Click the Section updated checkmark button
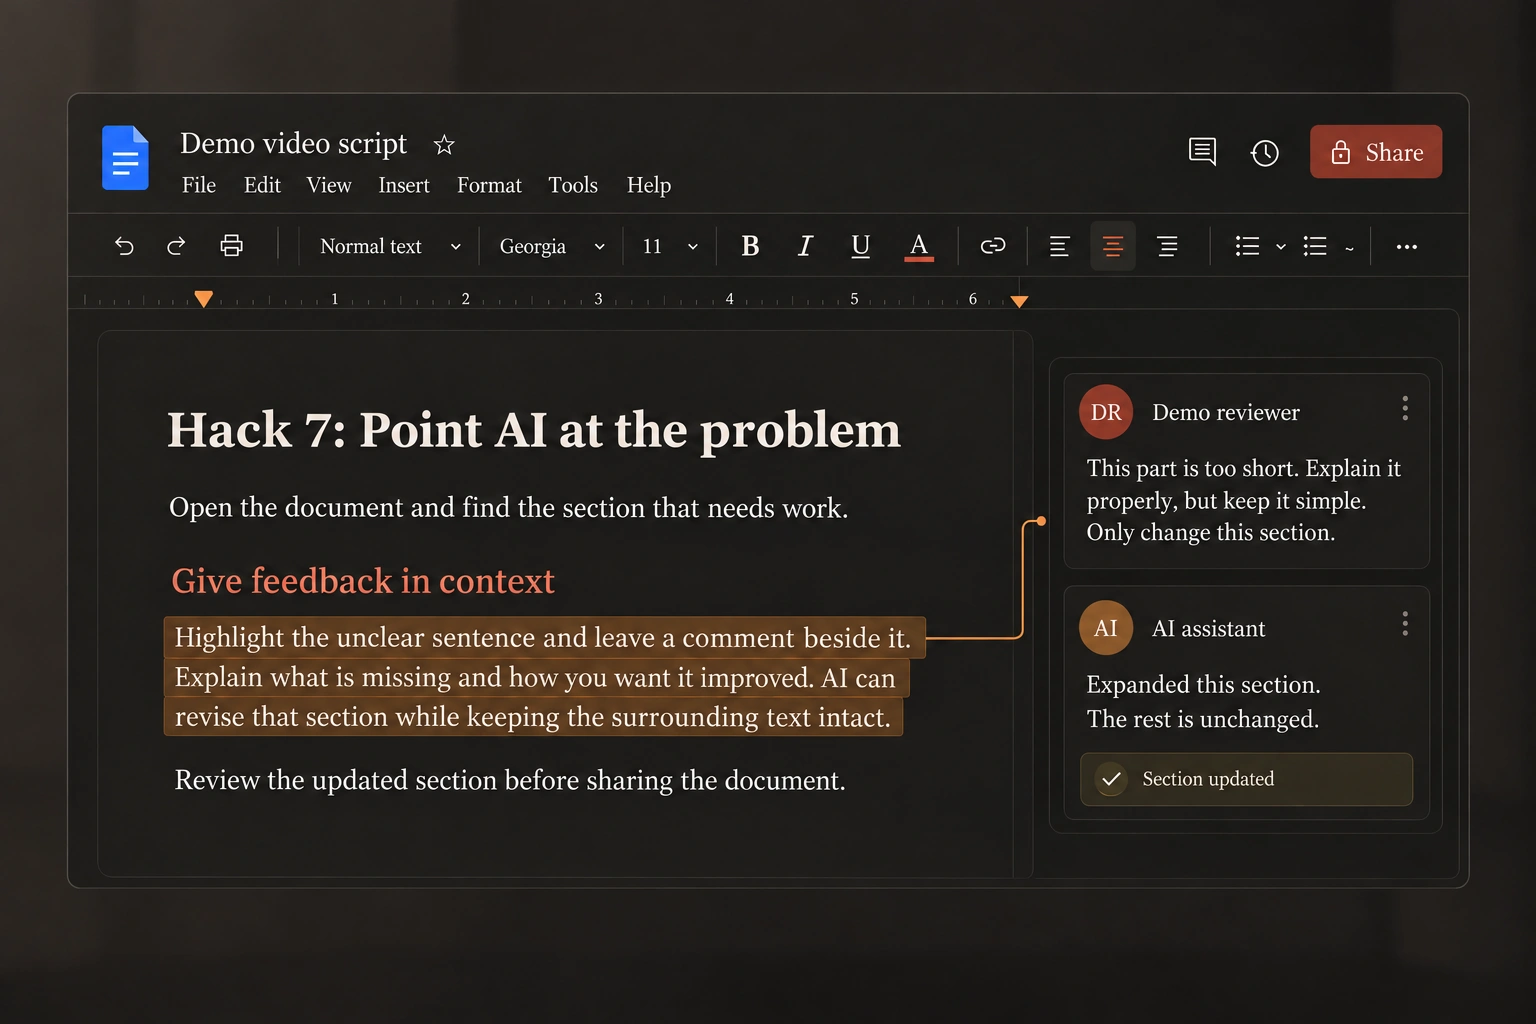 (1246, 779)
